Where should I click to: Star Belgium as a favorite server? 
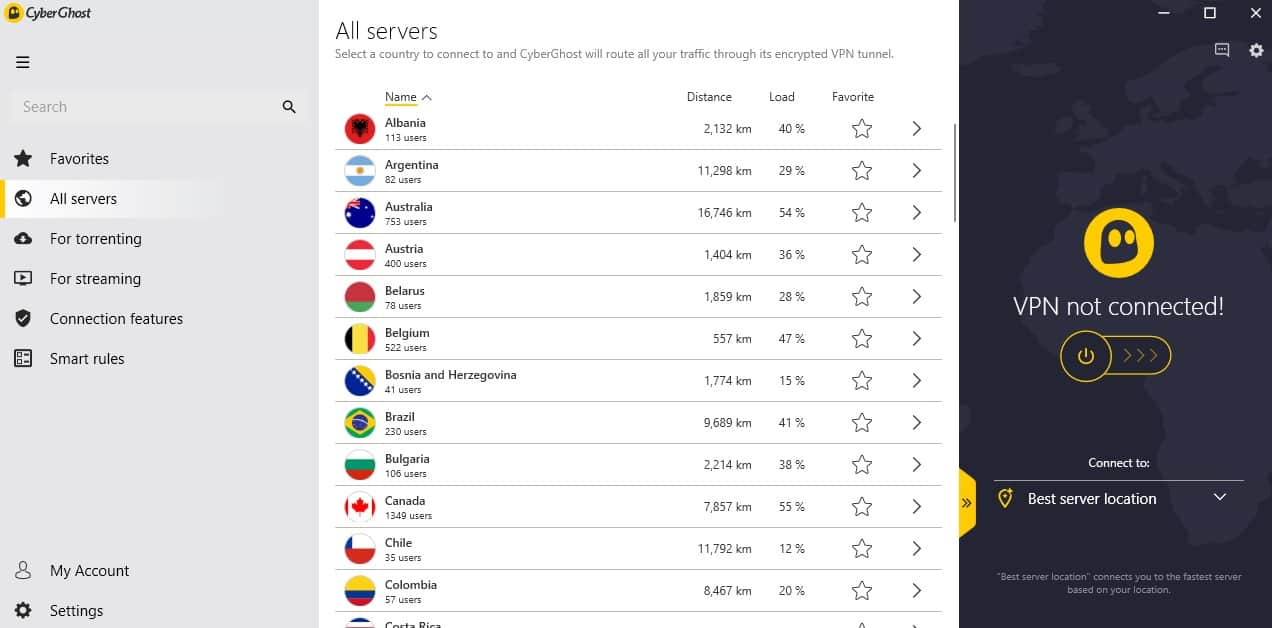click(x=862, y=339)
